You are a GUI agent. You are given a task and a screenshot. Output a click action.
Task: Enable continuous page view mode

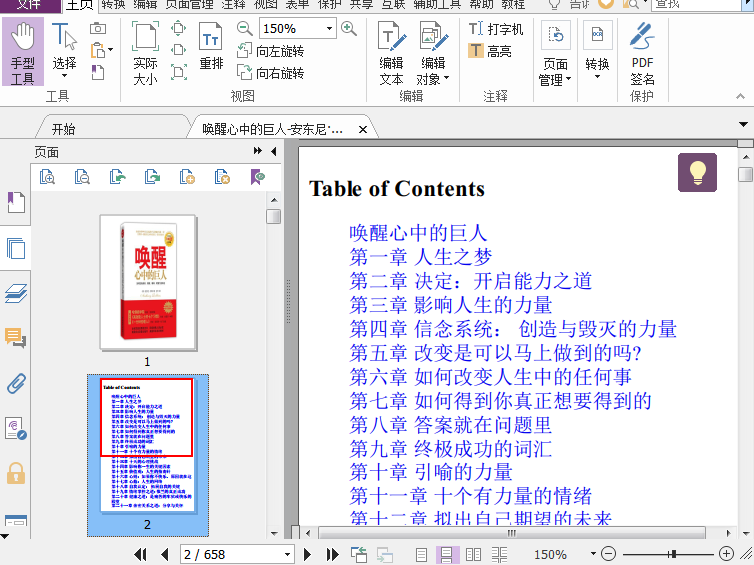tap(447, 554)
